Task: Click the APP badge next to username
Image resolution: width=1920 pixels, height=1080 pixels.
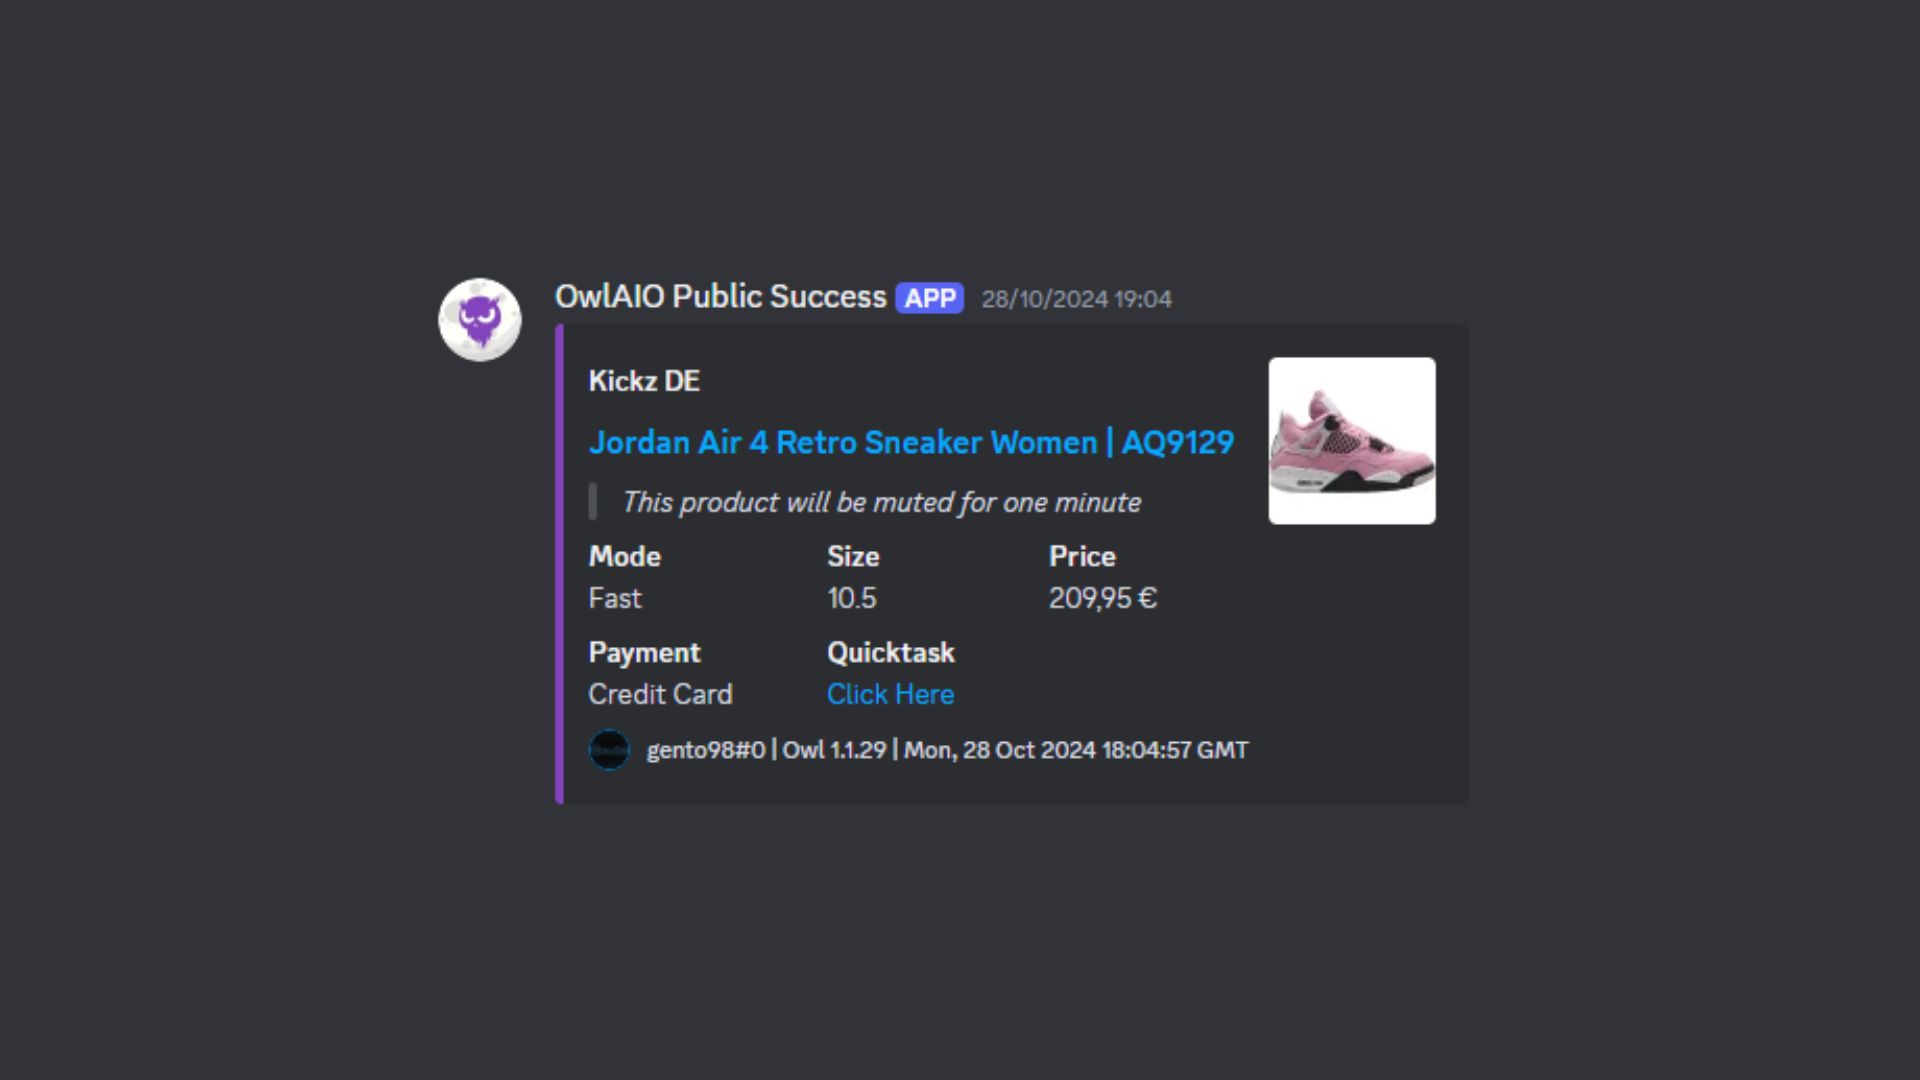Action: coord(929,298)
